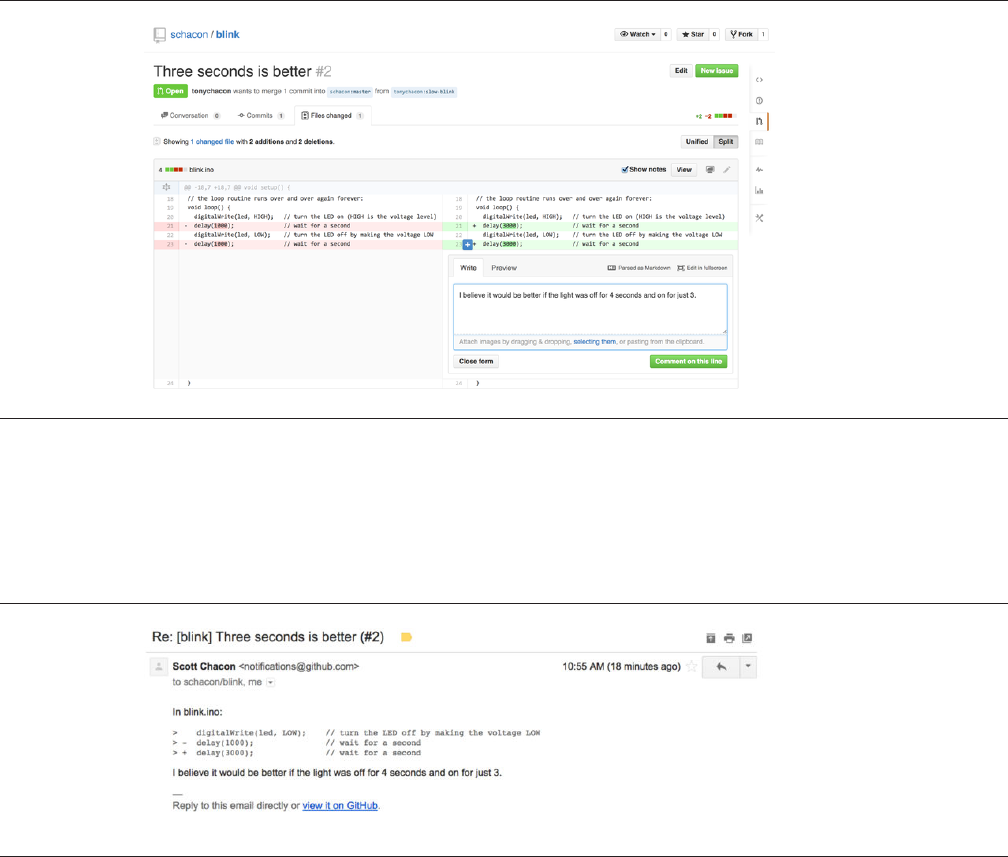This screenshot has width=1008, height=857.
Task: Click the reply arrow button in email
Action: 721,667
